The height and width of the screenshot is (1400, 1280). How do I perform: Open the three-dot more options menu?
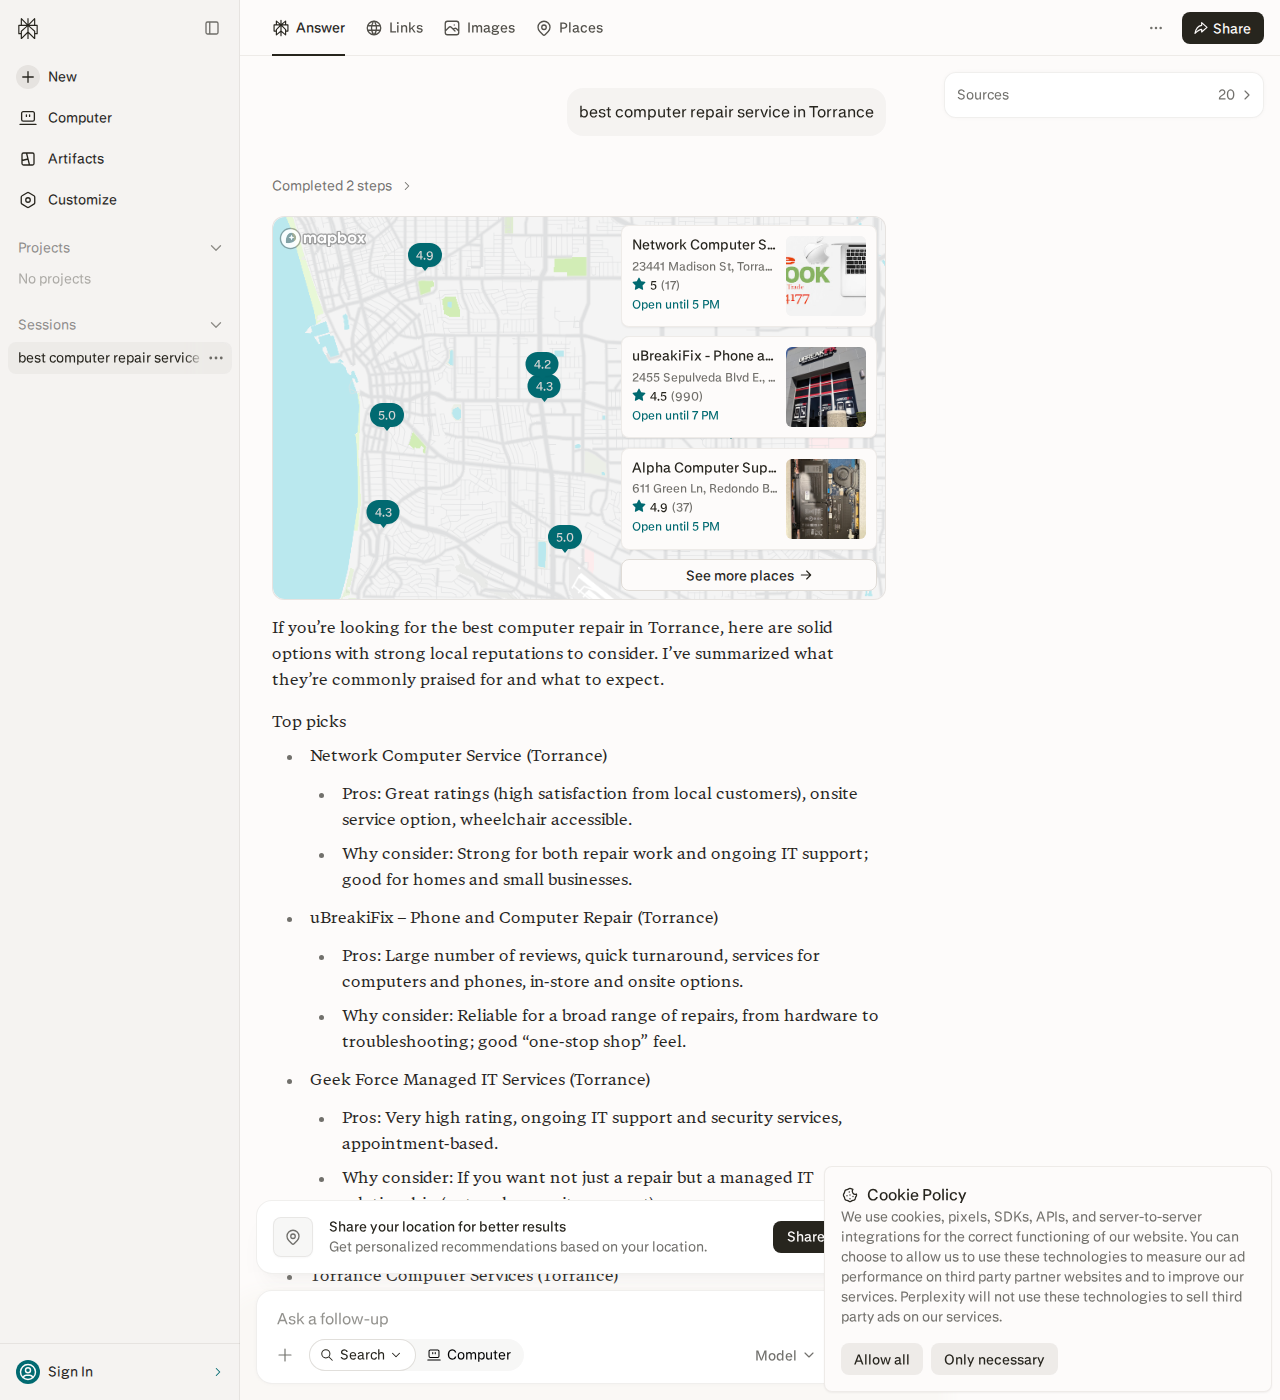(x=1156, y=28)
